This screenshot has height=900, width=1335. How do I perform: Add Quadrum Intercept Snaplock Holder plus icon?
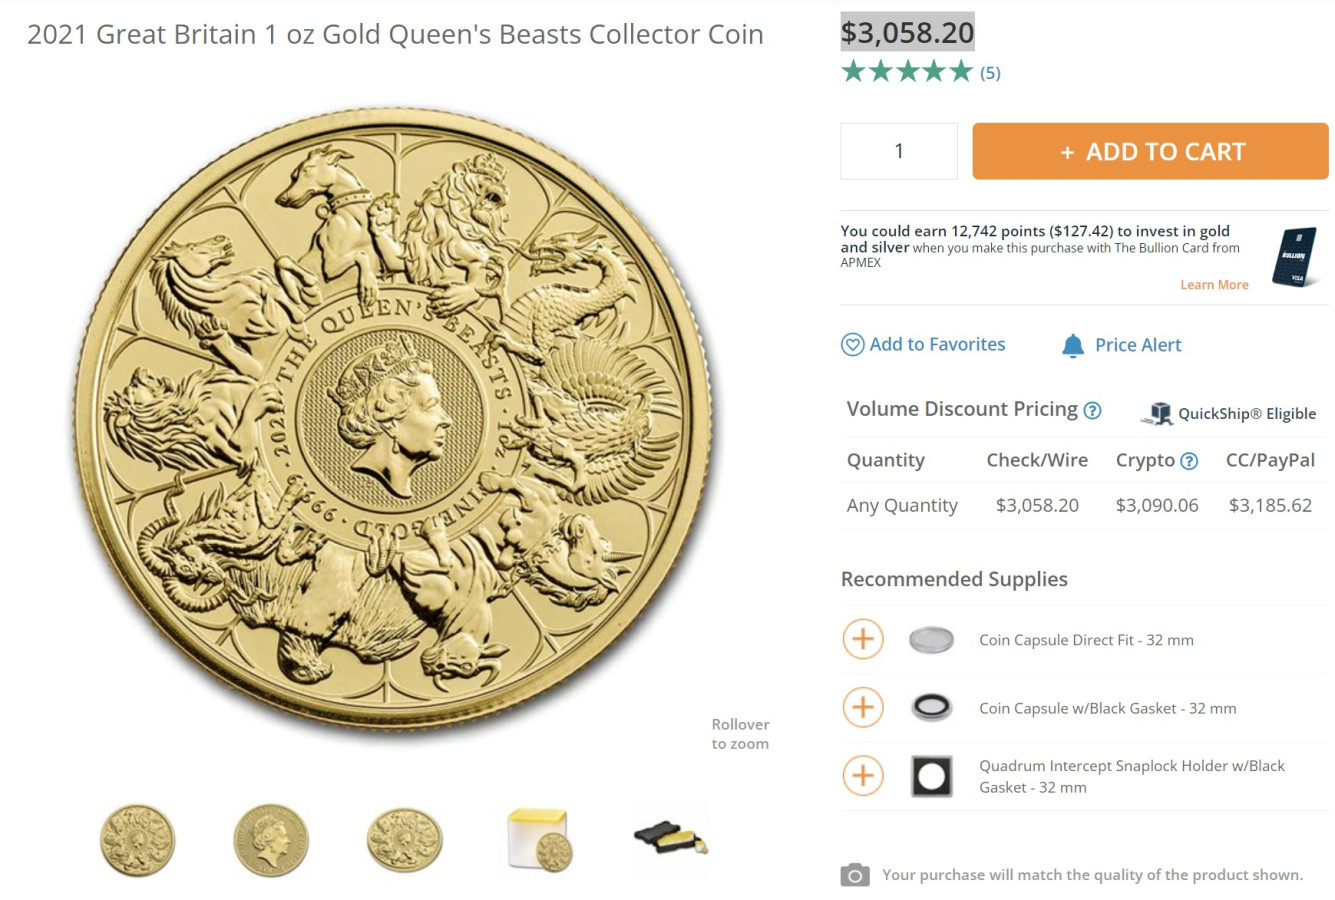pos(863,775)
